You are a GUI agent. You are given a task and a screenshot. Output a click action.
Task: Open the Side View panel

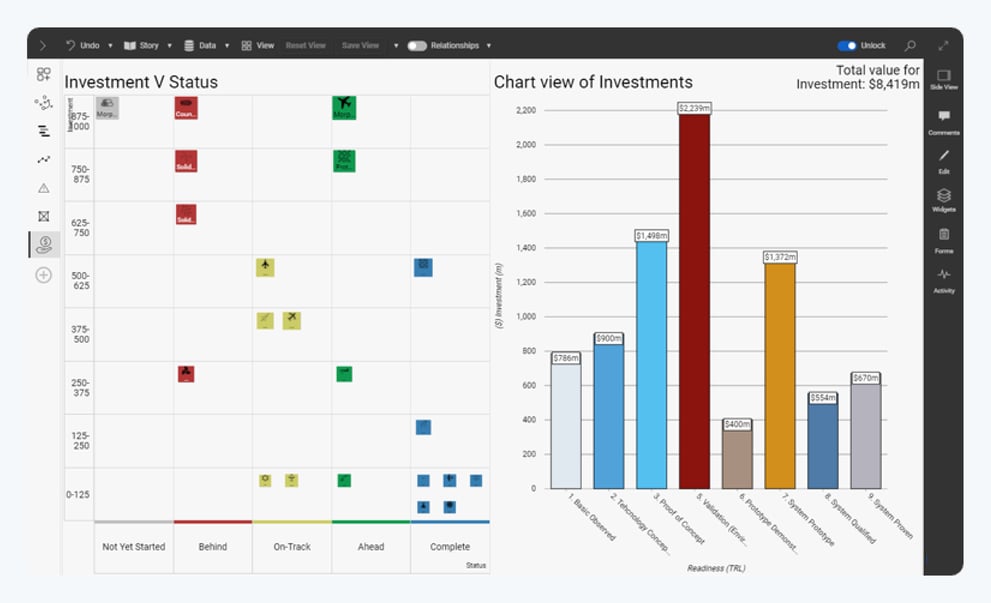[941, 79]
